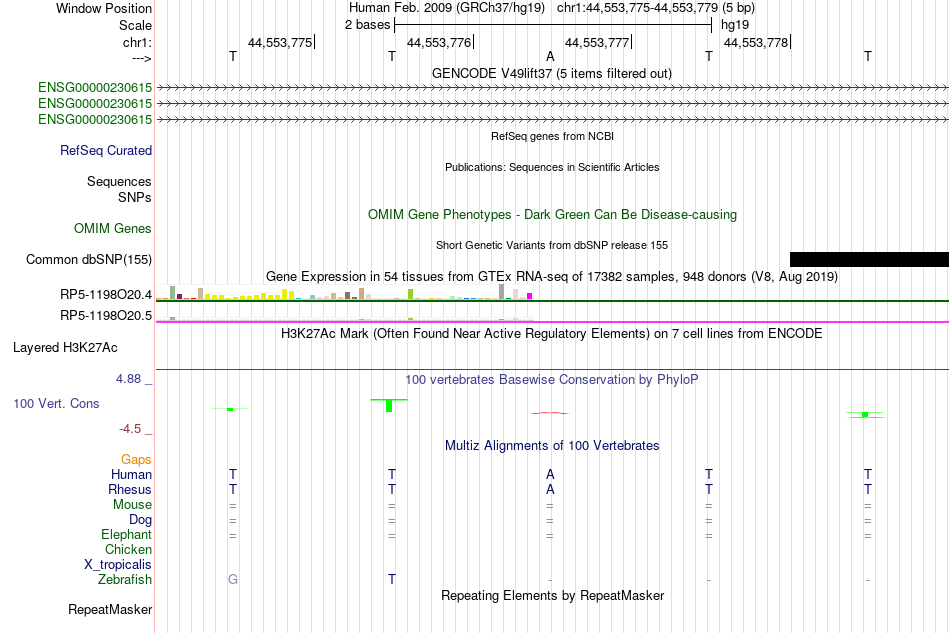This screenshot has width=950, height=633.
Task: Click the Sequences track label
Action: [119, 181]
